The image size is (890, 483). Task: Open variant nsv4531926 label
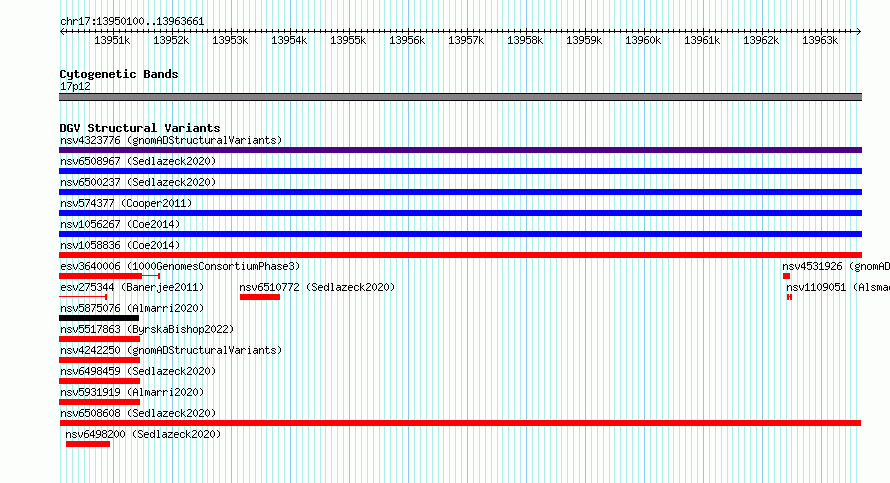tap(836, 266)
